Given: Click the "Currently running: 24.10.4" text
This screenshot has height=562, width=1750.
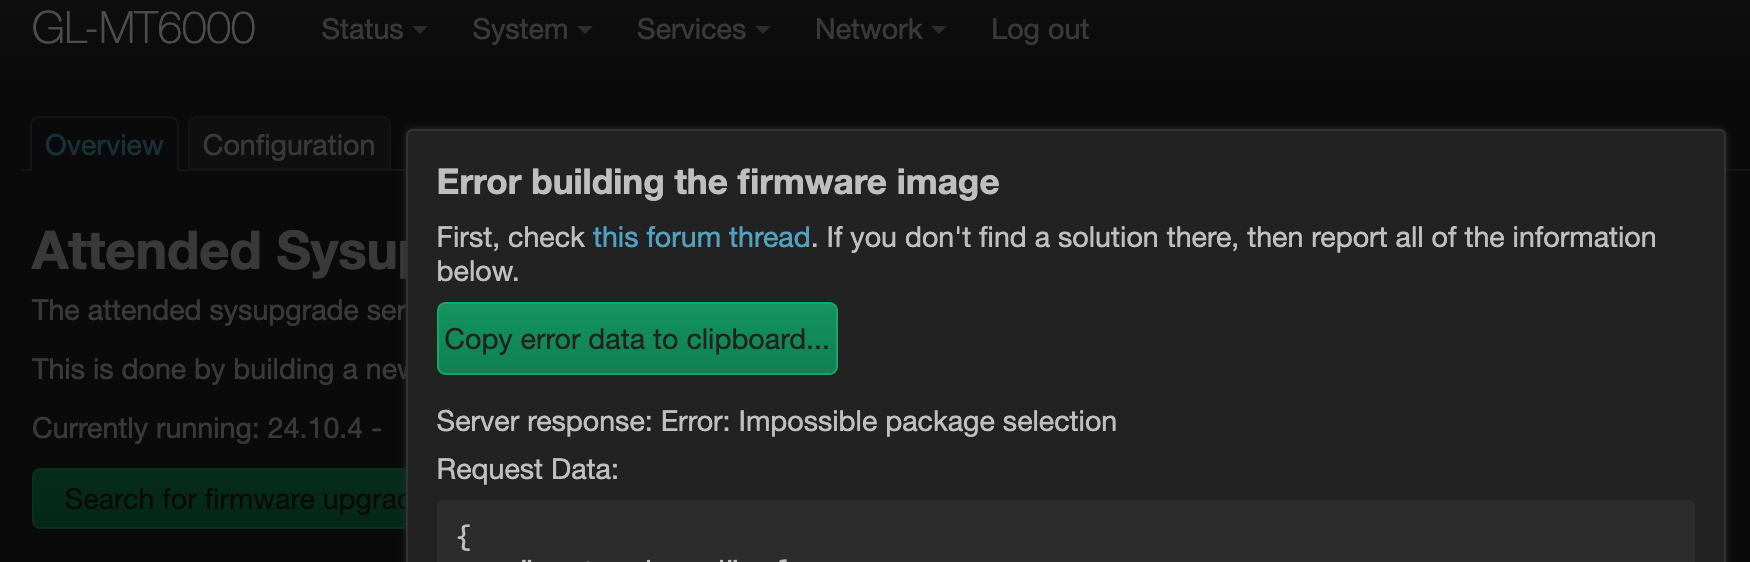Looking at the screenshot, I should tap(206, 429).
